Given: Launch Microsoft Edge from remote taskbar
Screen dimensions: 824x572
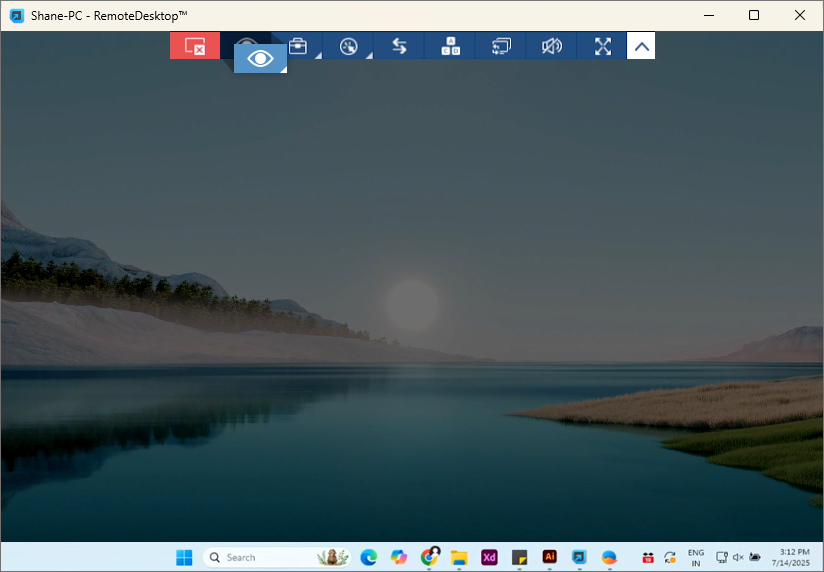Looking at the screenshot, I should pos(368,557).
